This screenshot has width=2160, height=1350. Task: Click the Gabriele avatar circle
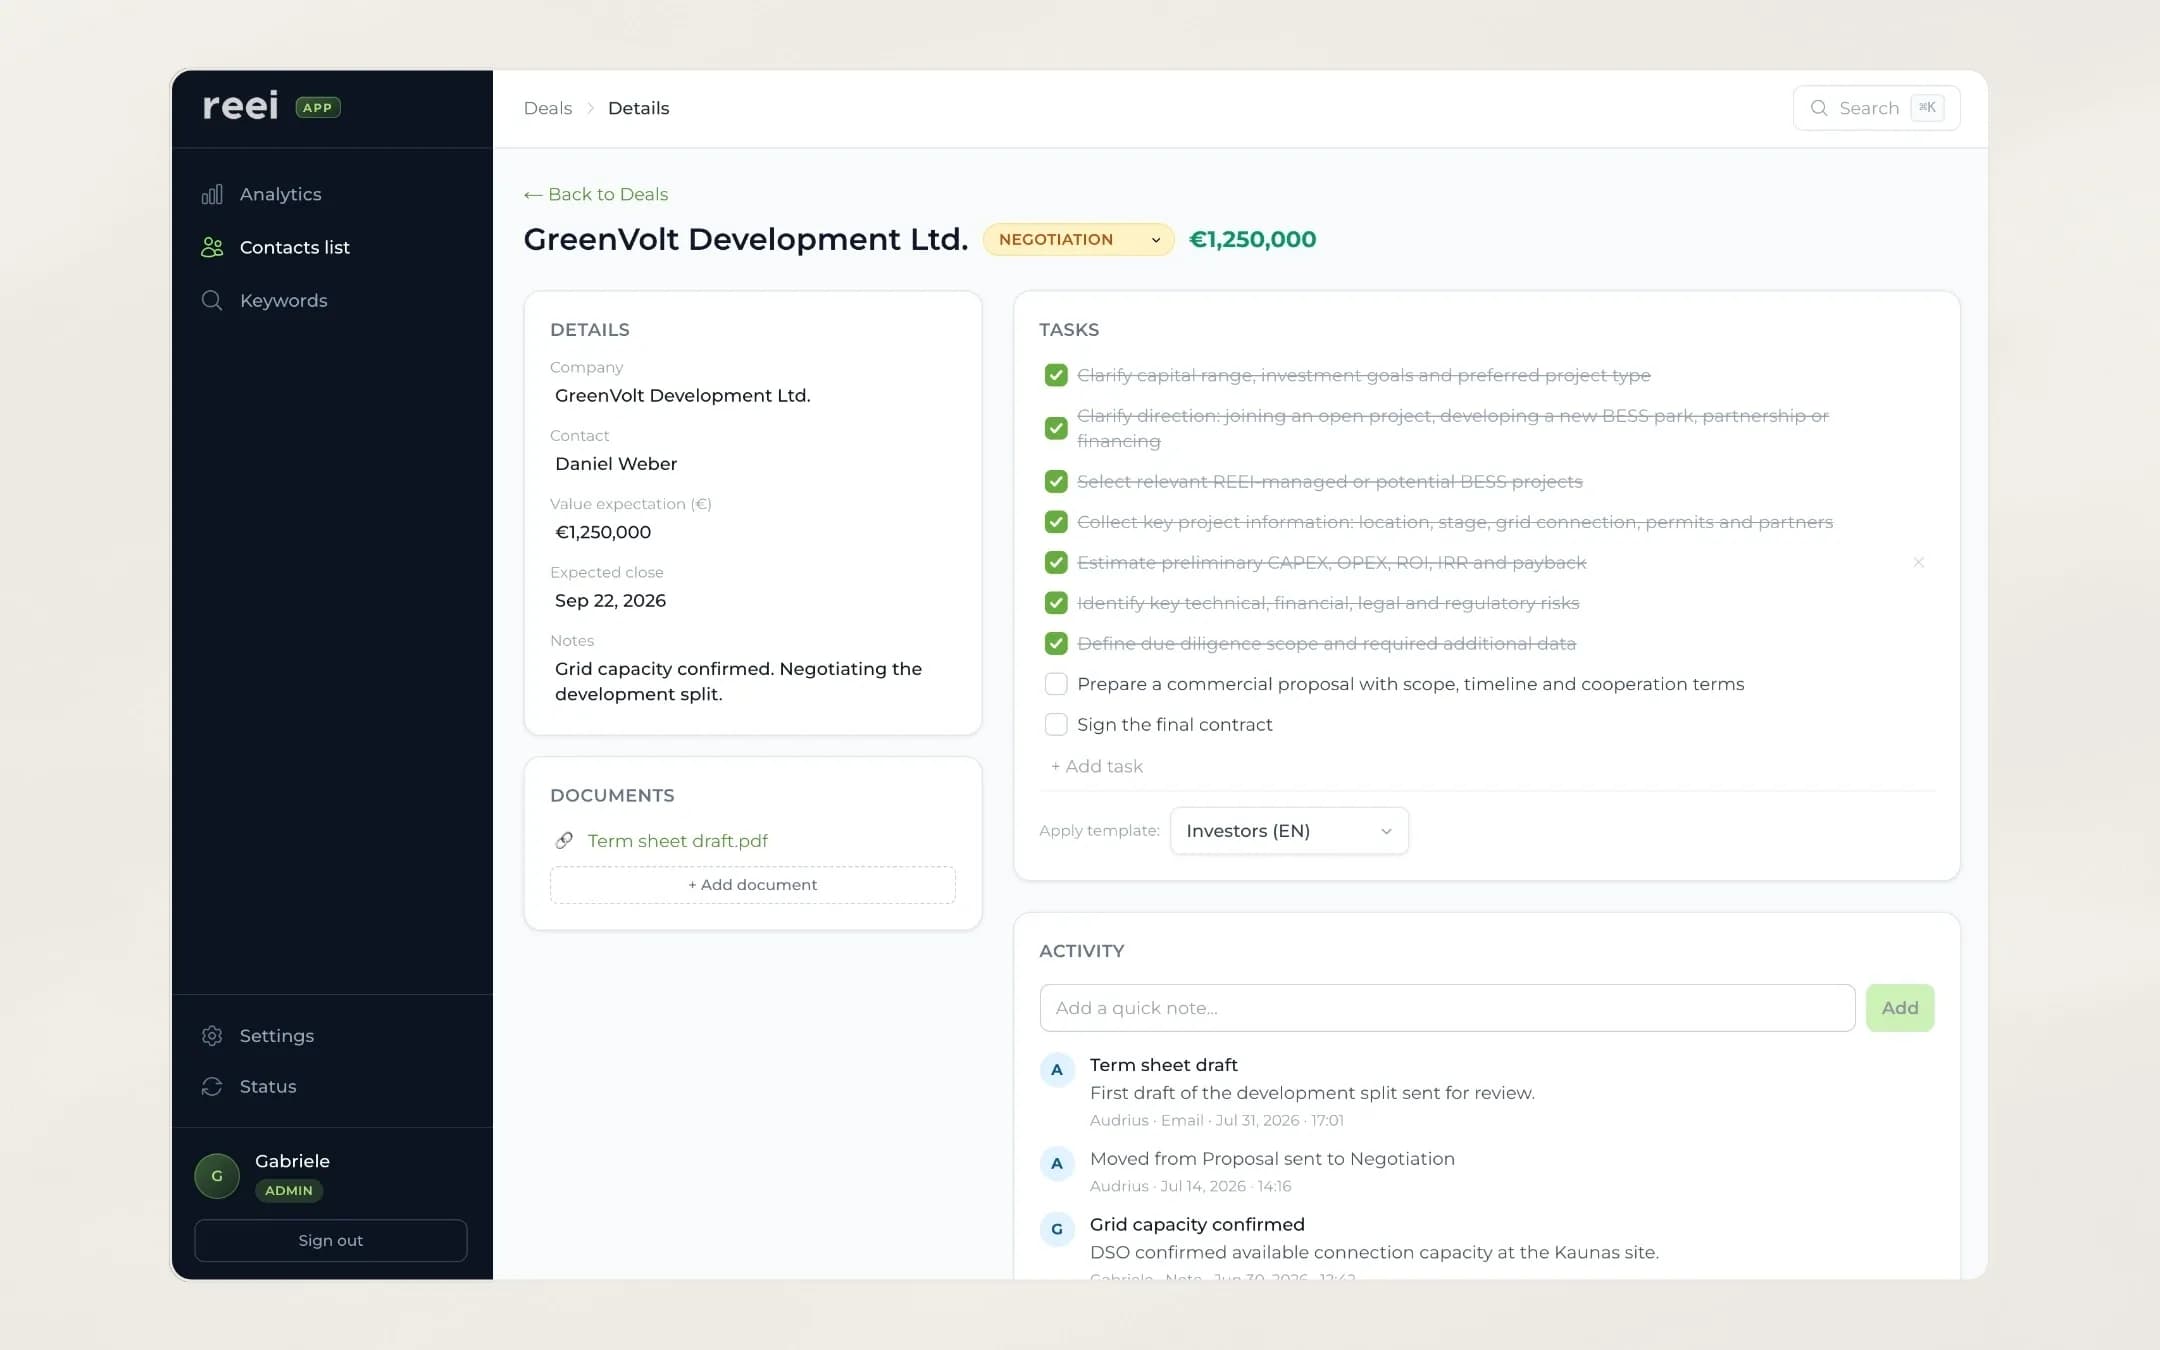217,1176
